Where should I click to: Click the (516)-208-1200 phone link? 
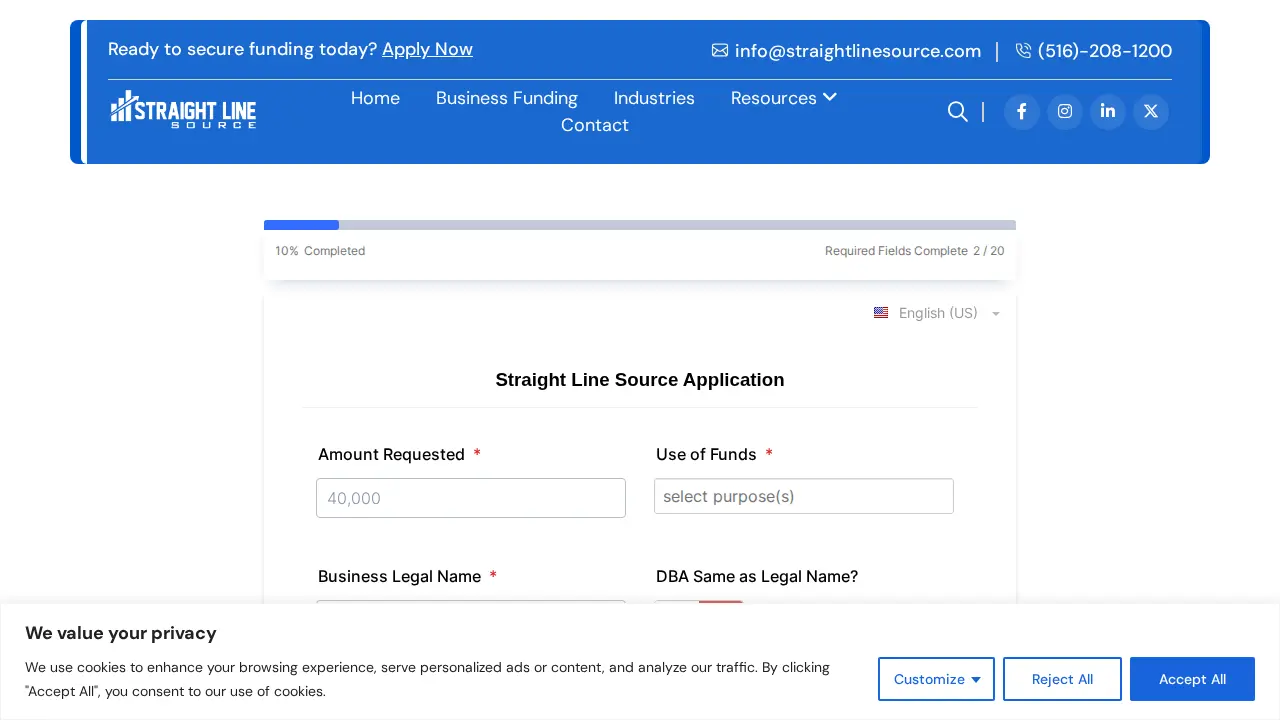coord(1105,51)
